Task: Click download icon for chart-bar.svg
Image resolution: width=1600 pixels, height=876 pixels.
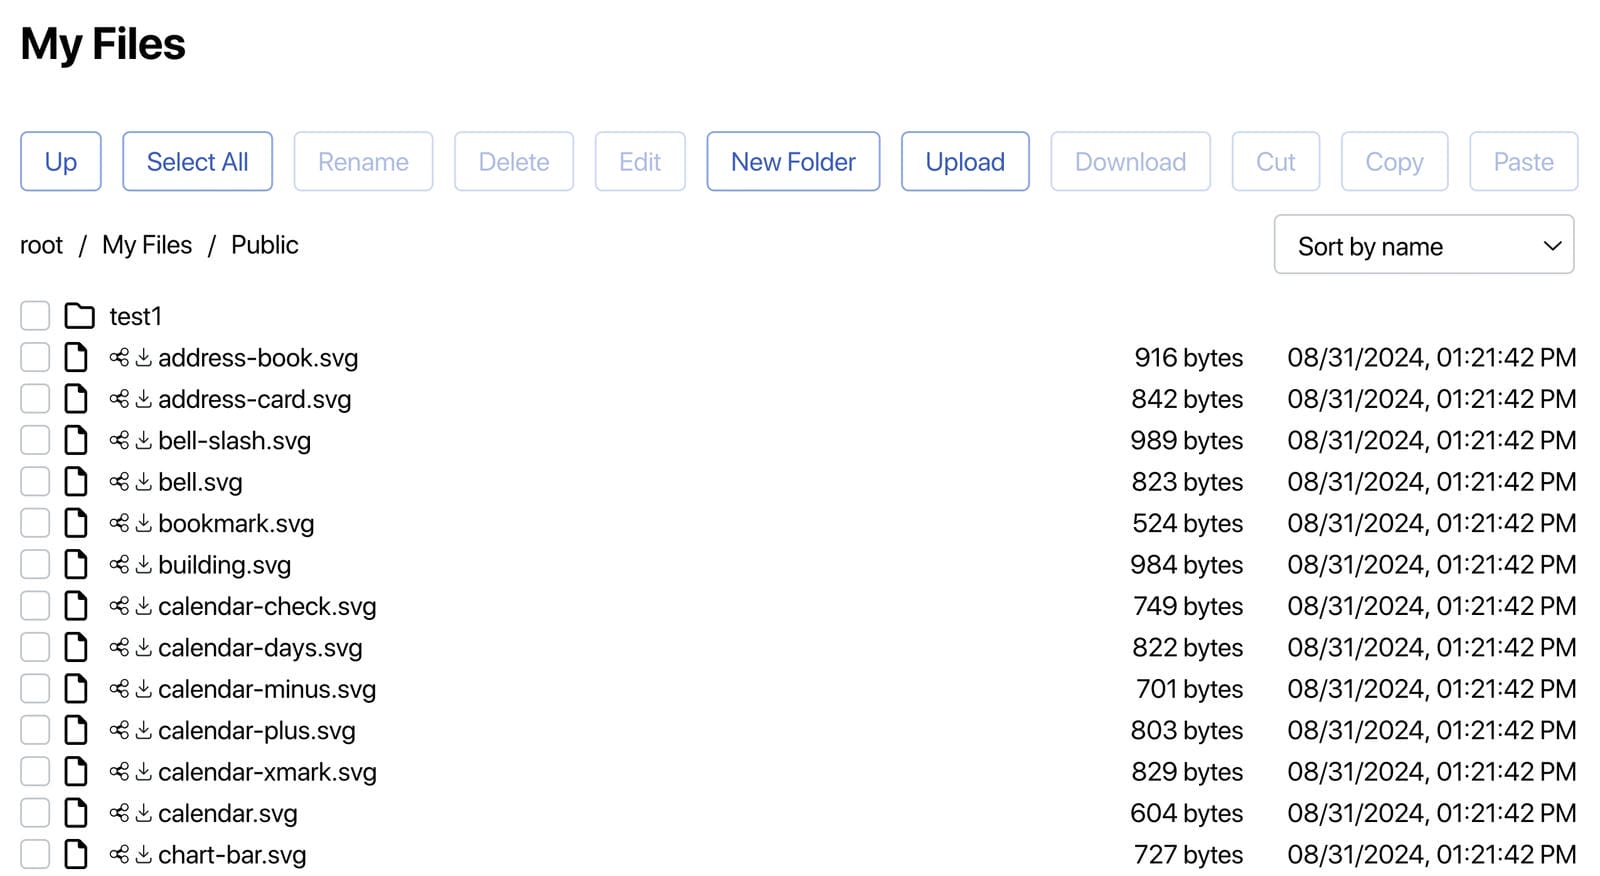Action: 144,855
